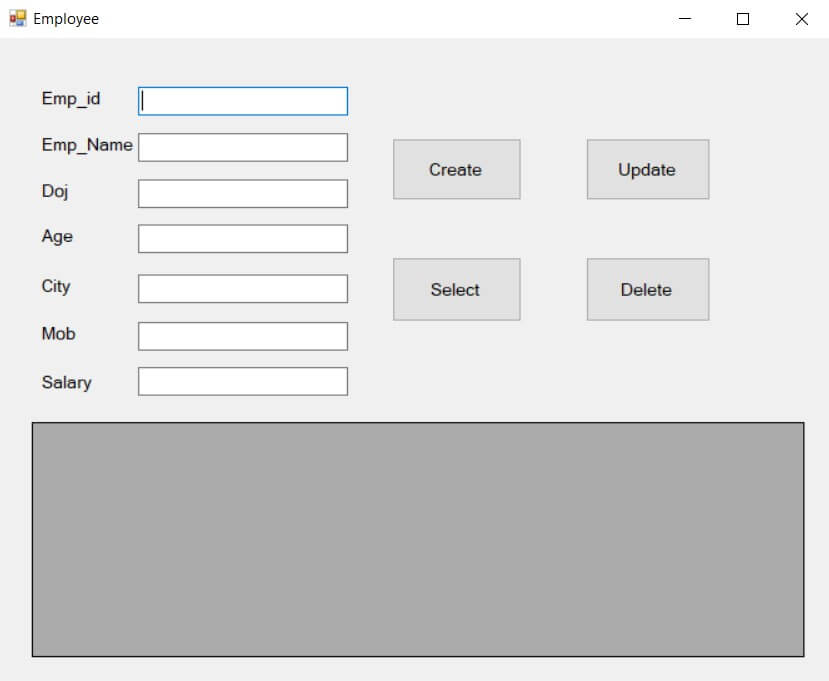
Task: Click the Doj label text
Action: click(x=55, y=191)
